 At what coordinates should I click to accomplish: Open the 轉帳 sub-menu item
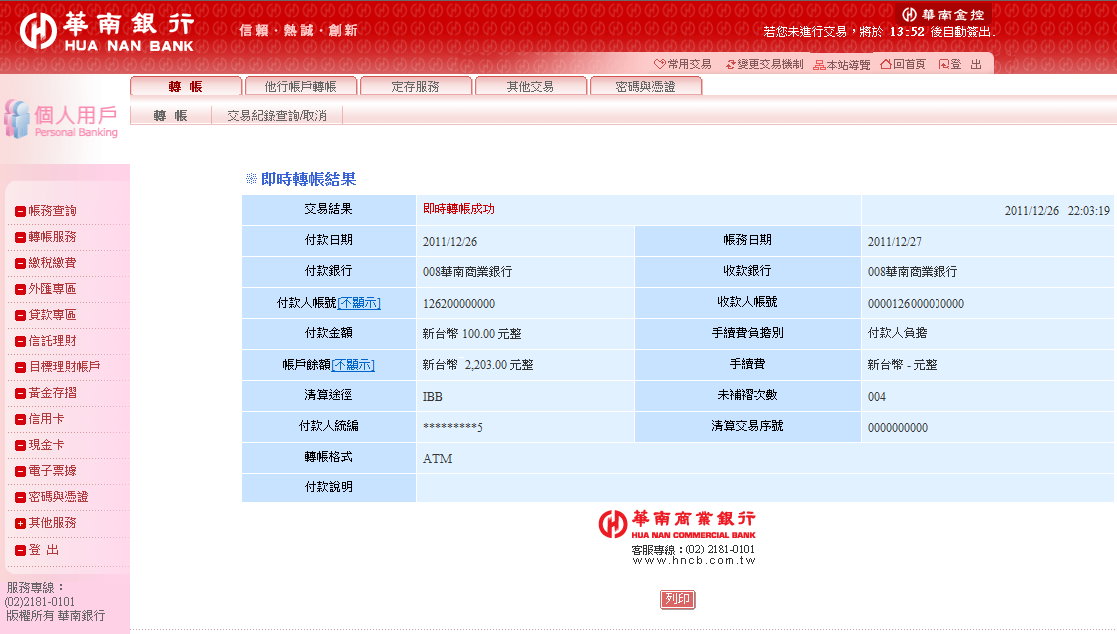click(x=171, y=115)
